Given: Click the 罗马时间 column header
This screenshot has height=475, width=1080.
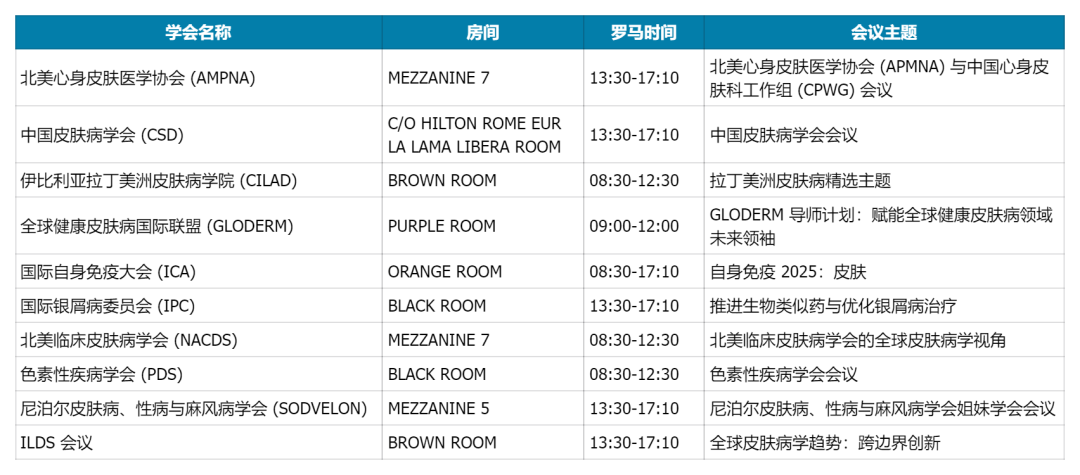Looking at the screenshot, I should (x=644, y=32).
